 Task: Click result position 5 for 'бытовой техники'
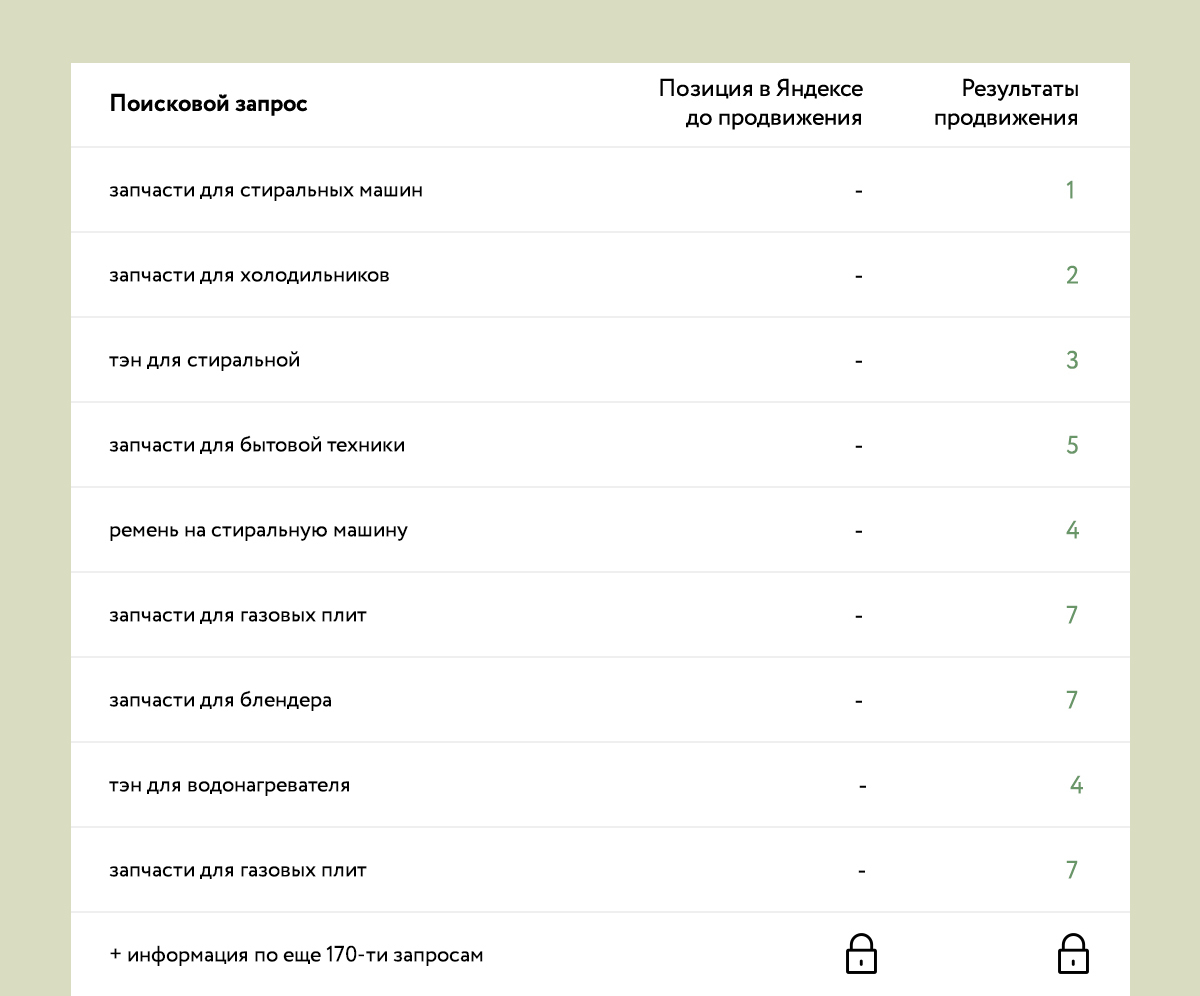pos(1072,445)
